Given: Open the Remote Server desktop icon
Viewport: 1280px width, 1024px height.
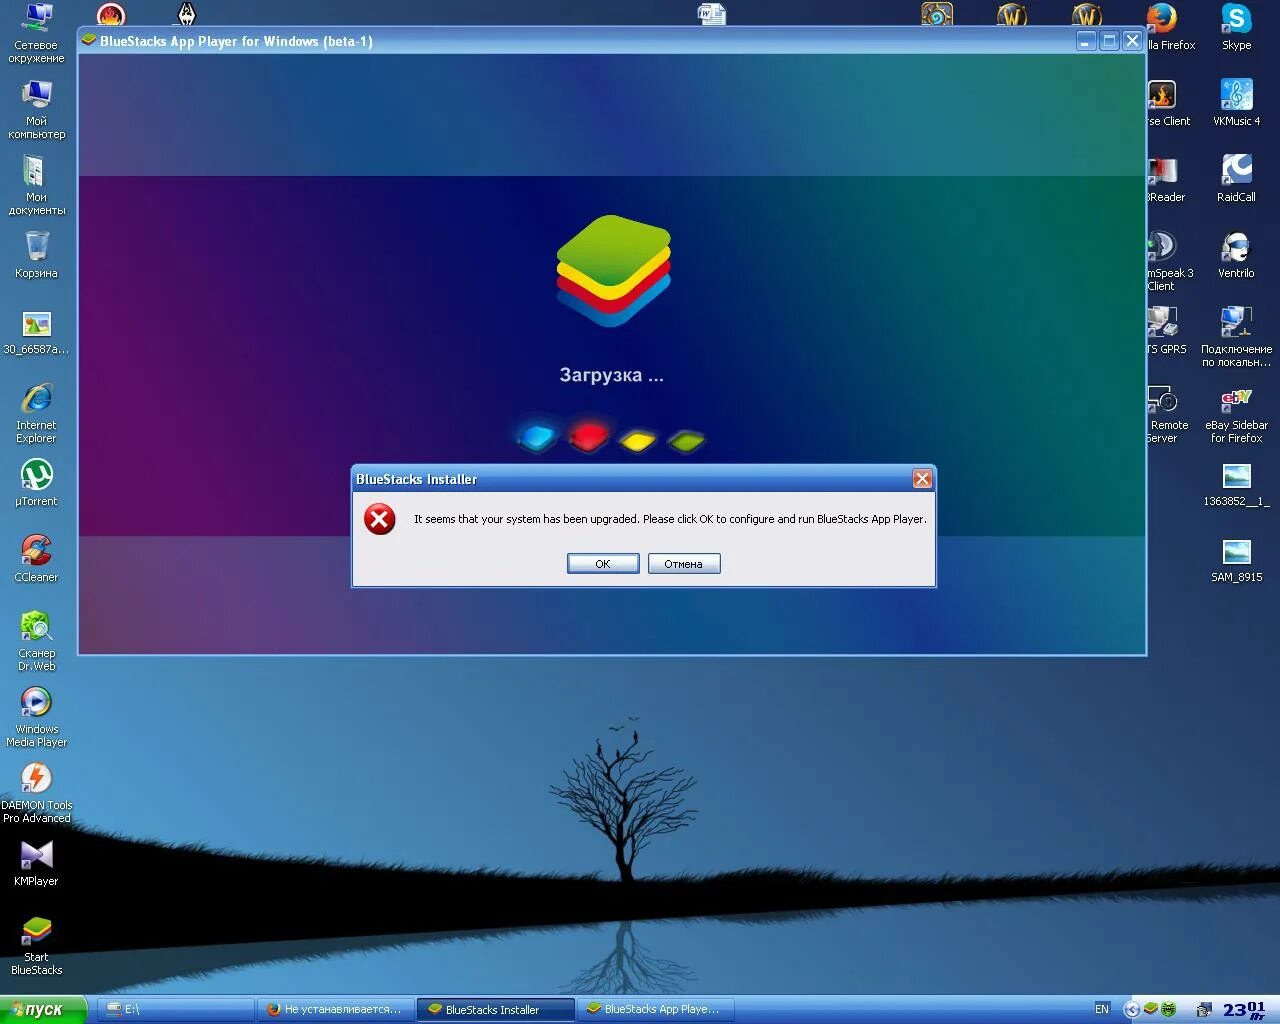Looking at the screenshot, I should [1167, 414].
